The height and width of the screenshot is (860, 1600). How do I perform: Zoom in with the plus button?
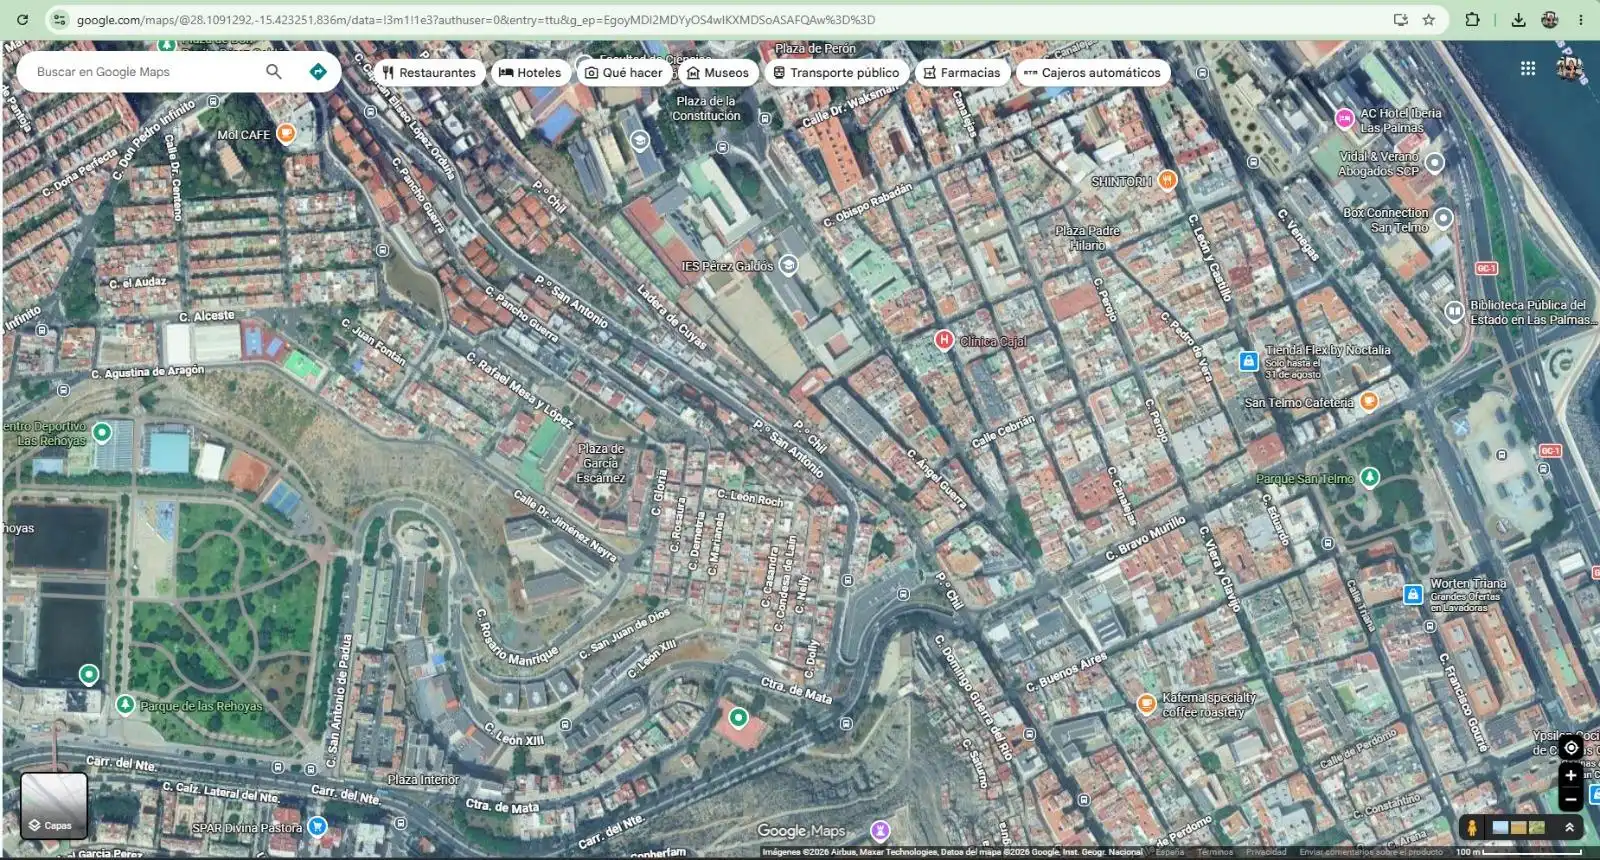pyautogui.click(x=1571, y=775)
